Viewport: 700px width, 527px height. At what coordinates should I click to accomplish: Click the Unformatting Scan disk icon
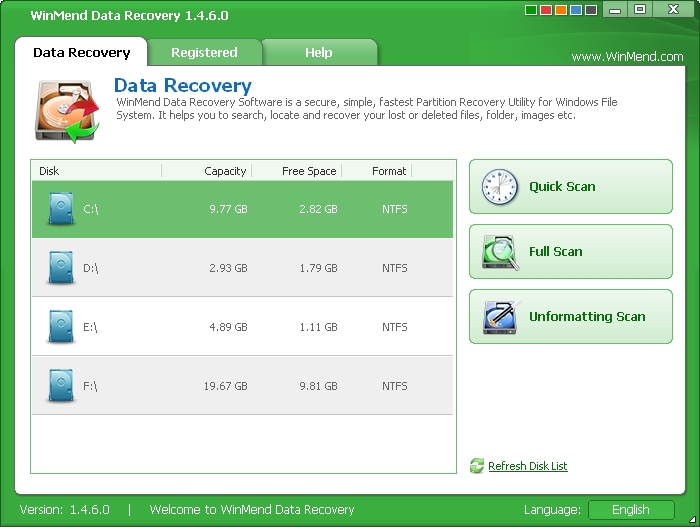[x=502, y=317]
